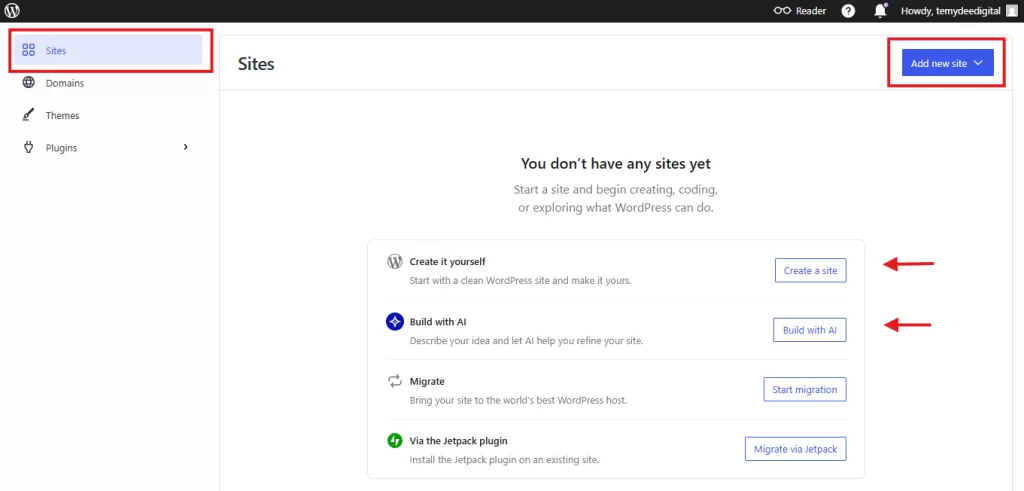The width and height of the screenshot is (1024, 491).
Task: Select Themes in the sidebar
Action: pos(108,115)
